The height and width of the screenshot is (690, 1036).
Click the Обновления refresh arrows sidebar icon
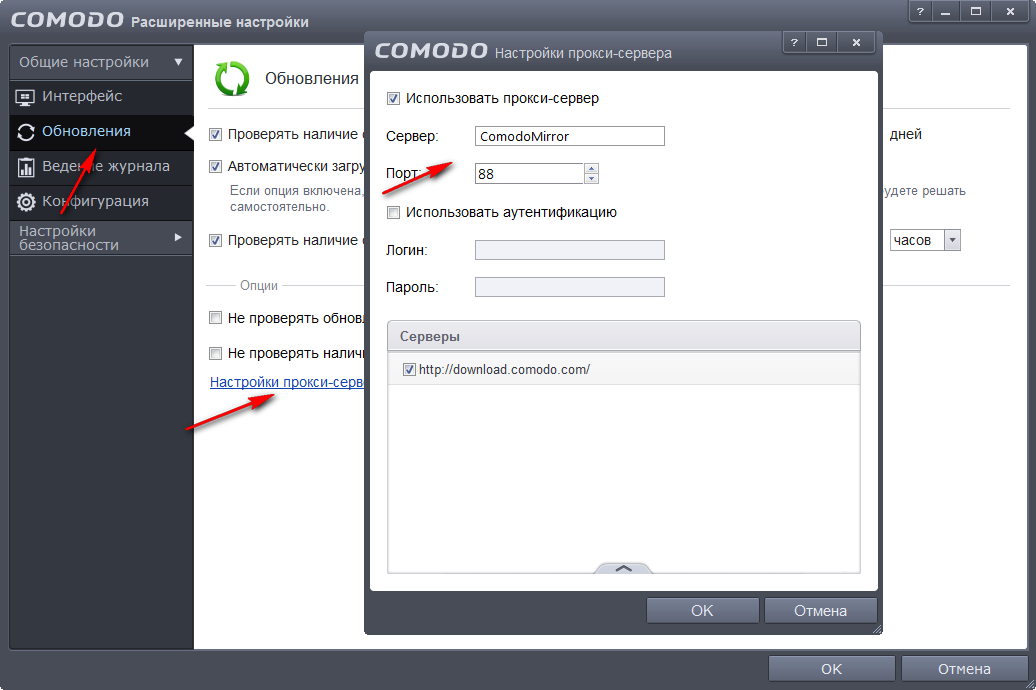[x=26, y=132]
